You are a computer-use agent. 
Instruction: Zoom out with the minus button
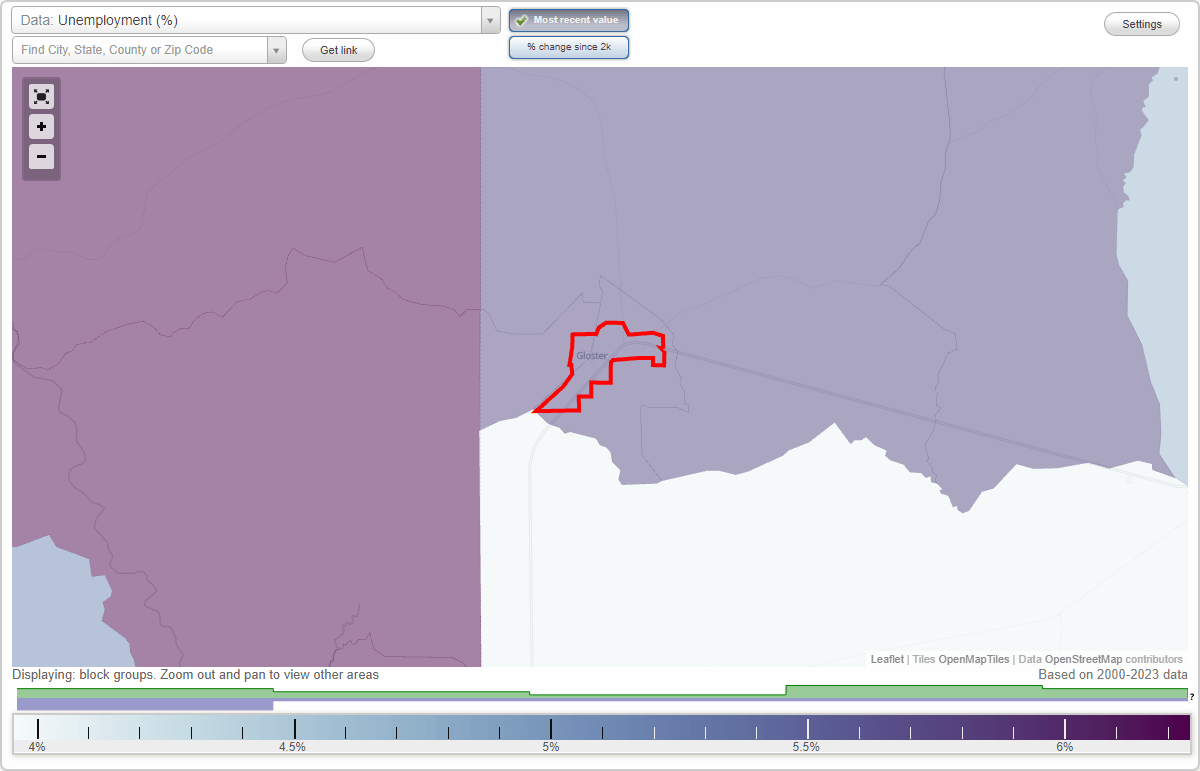coord(41,157)
